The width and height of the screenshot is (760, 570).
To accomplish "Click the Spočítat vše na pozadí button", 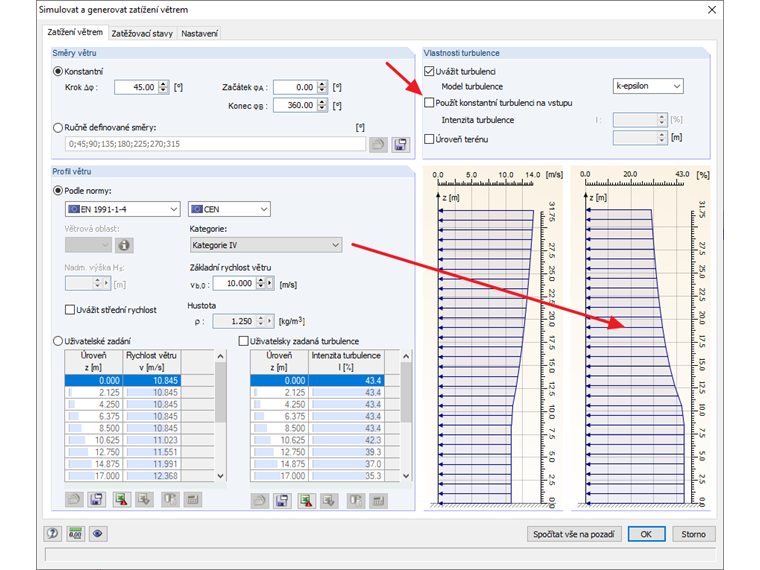I will tap(574, 534).
